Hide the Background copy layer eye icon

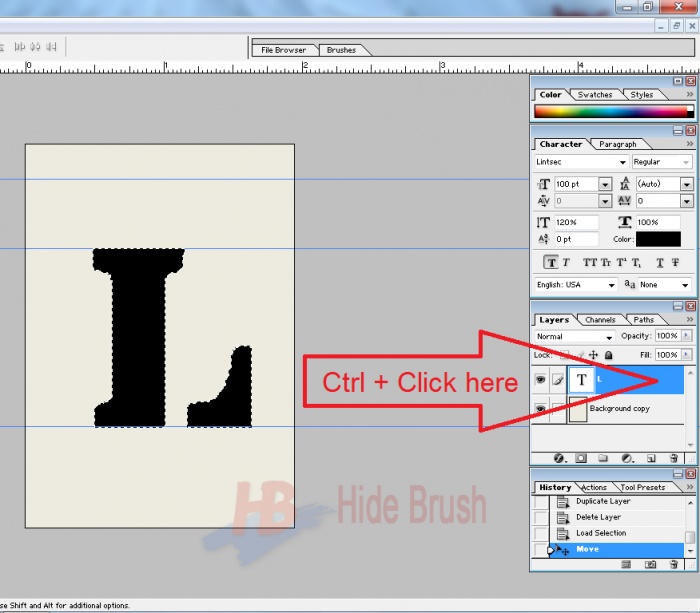541,409
